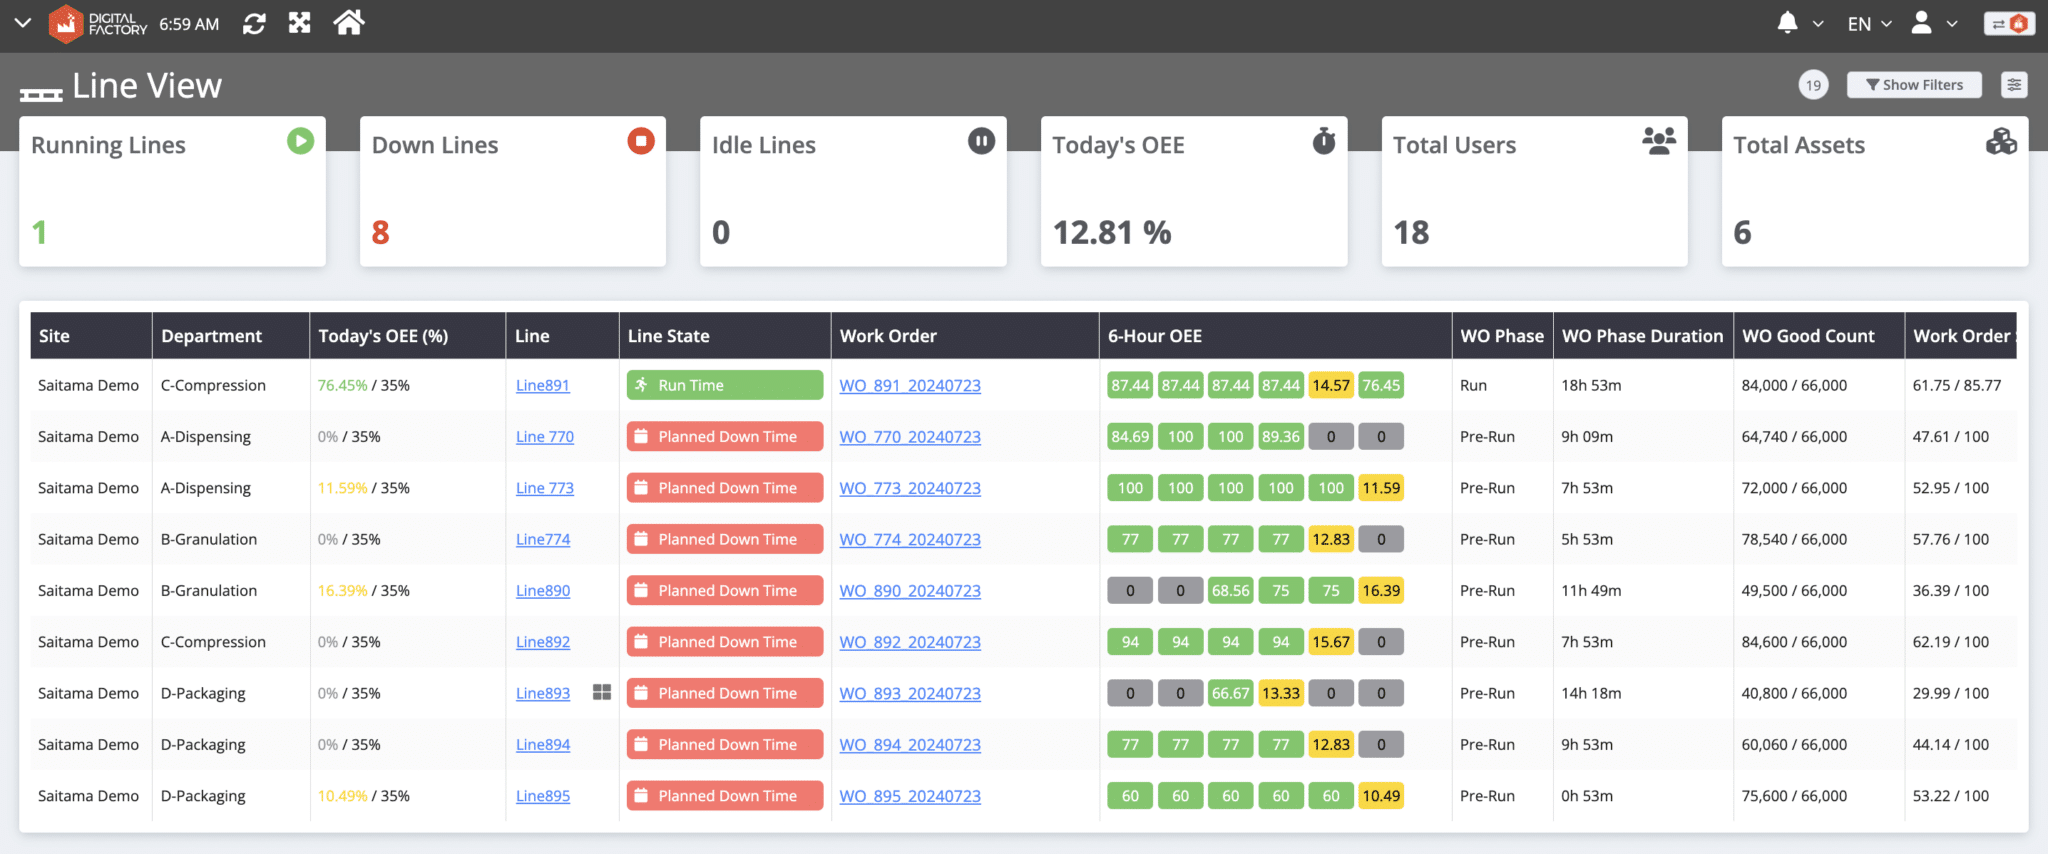Open work order WO_892_20240723
Image resolution: width=2048 pixels, height=854 pixels.
[x=910, y=642]
